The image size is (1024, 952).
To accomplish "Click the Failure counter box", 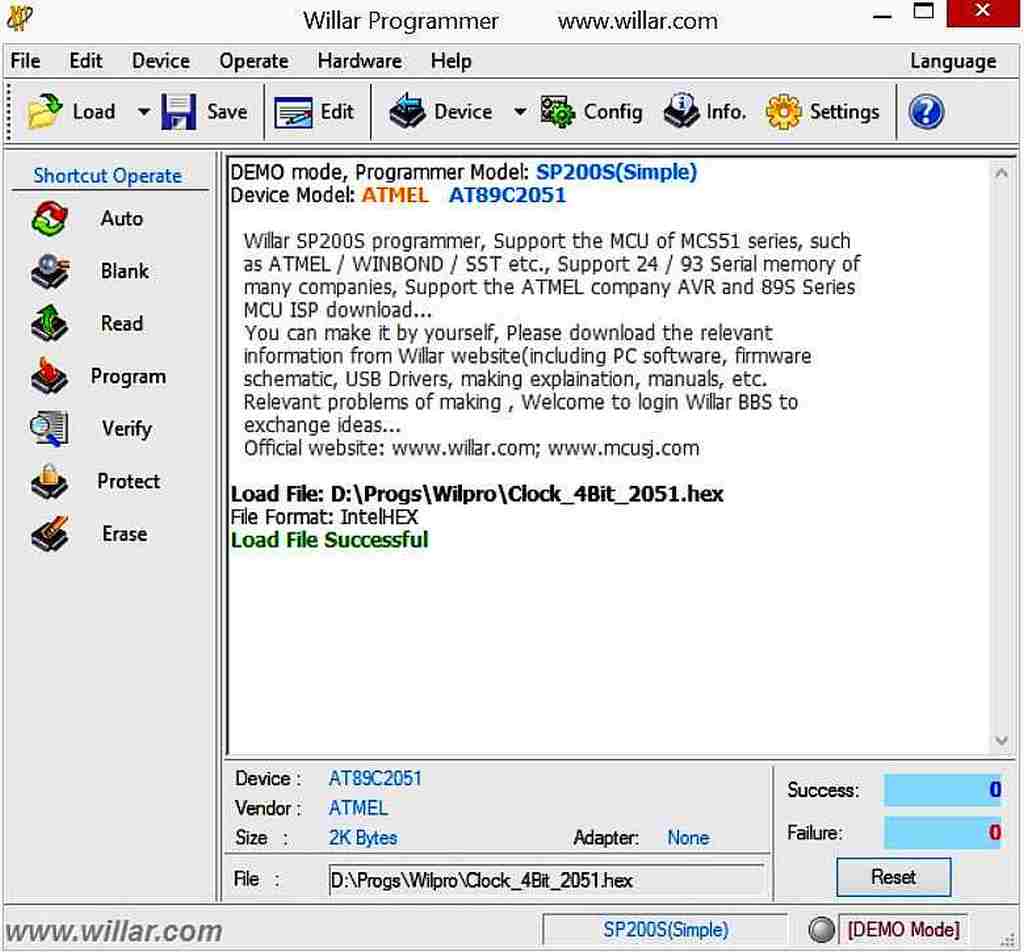I will pos(942,833).
